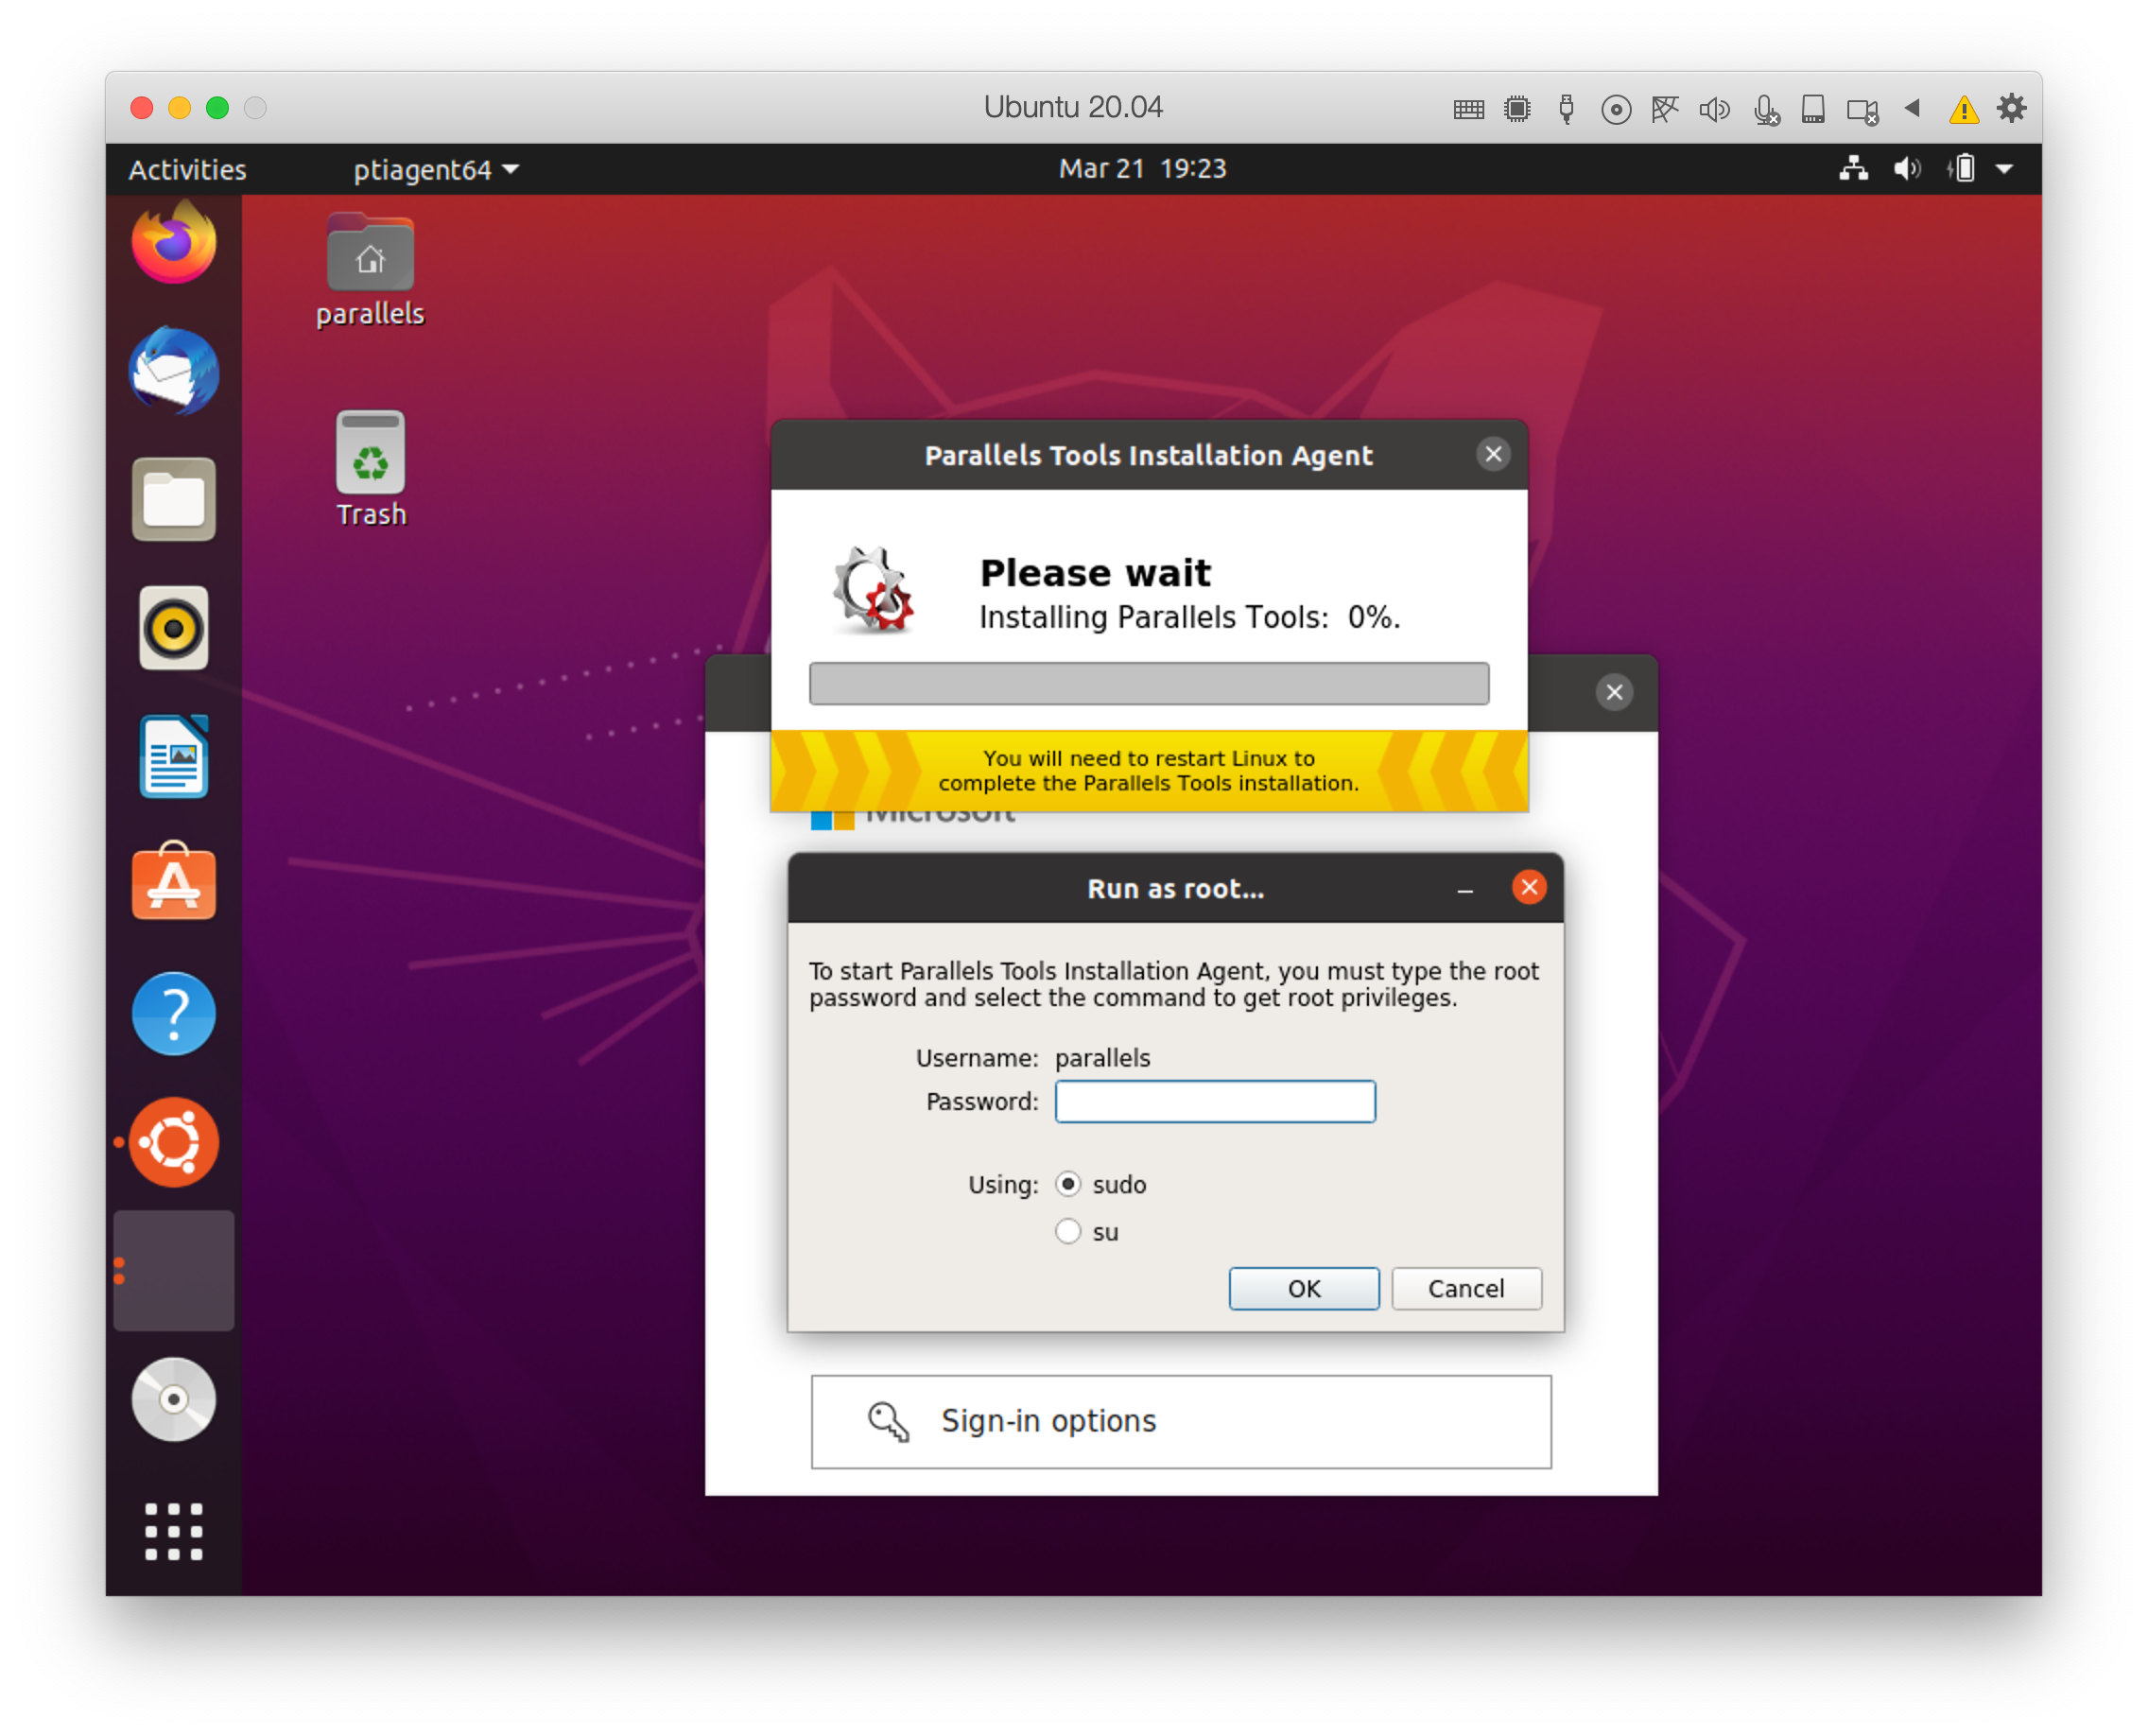Open the clock calendar menu
Viewport: 2148px width, 1736px height.
pos(1142,168)
